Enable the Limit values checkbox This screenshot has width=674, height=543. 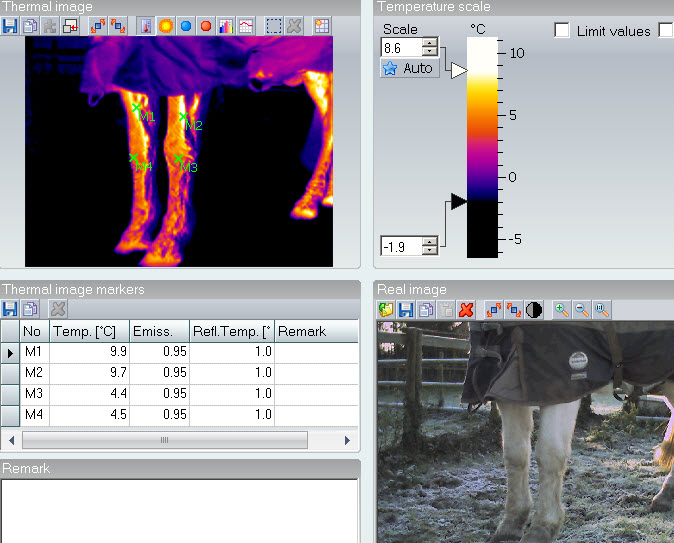point(562,31)
